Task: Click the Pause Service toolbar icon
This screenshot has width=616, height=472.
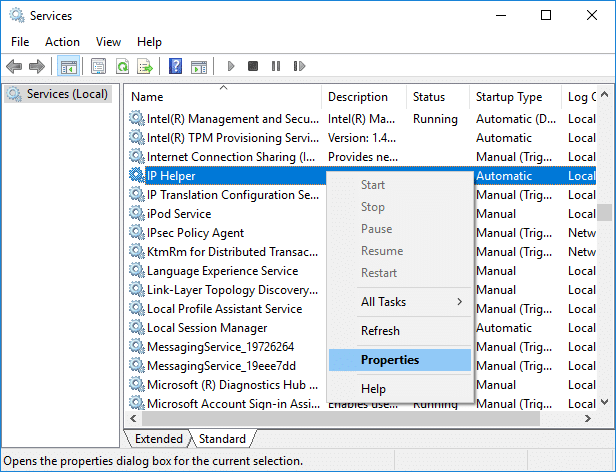Action: pos(275,66)
